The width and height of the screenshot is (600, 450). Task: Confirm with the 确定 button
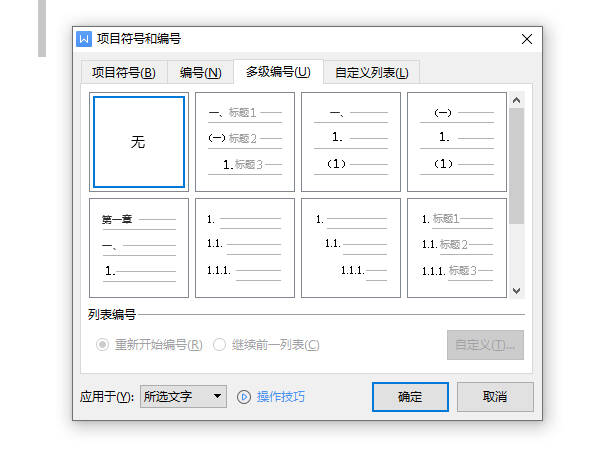click(410, 397)
